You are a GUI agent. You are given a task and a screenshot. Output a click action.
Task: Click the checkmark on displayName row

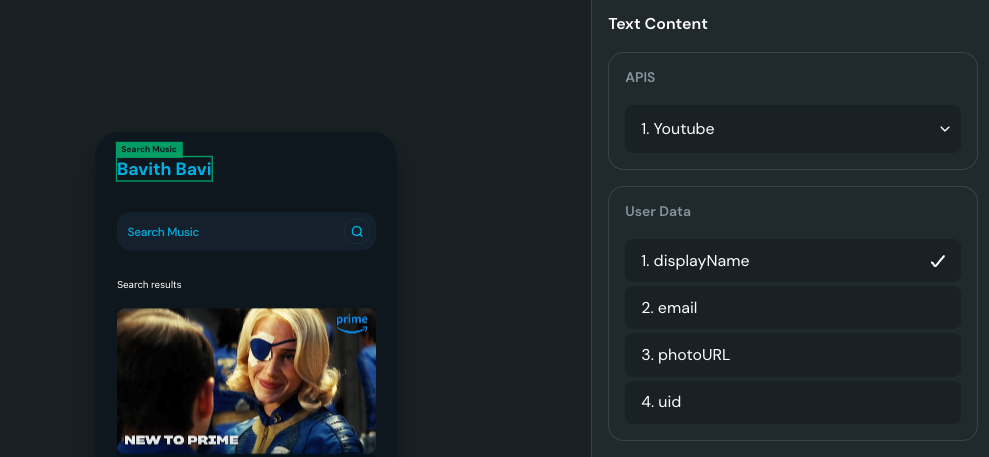tap(938, 261)
